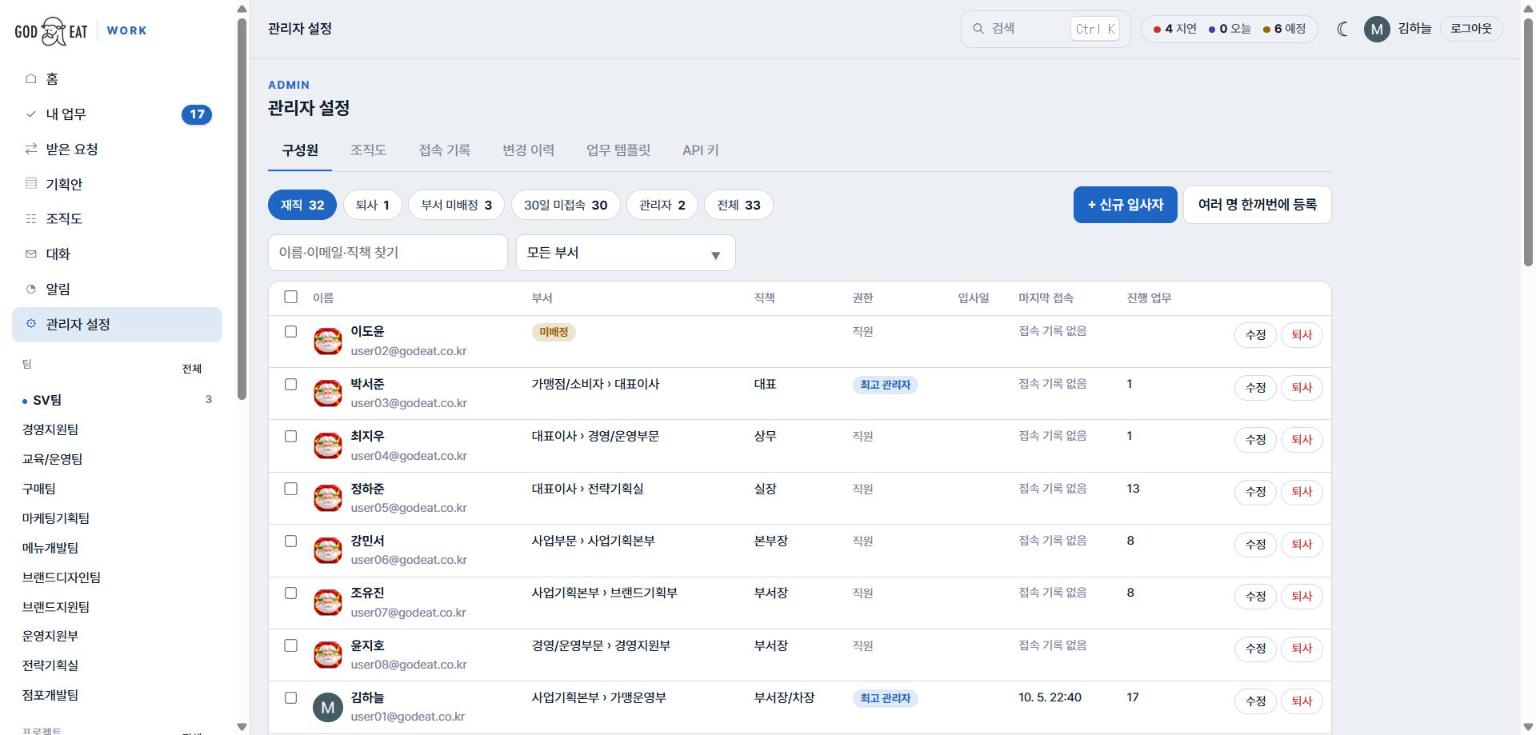
Task: Click the gear icon next to 관리자 설정
Action: (30, 324)
